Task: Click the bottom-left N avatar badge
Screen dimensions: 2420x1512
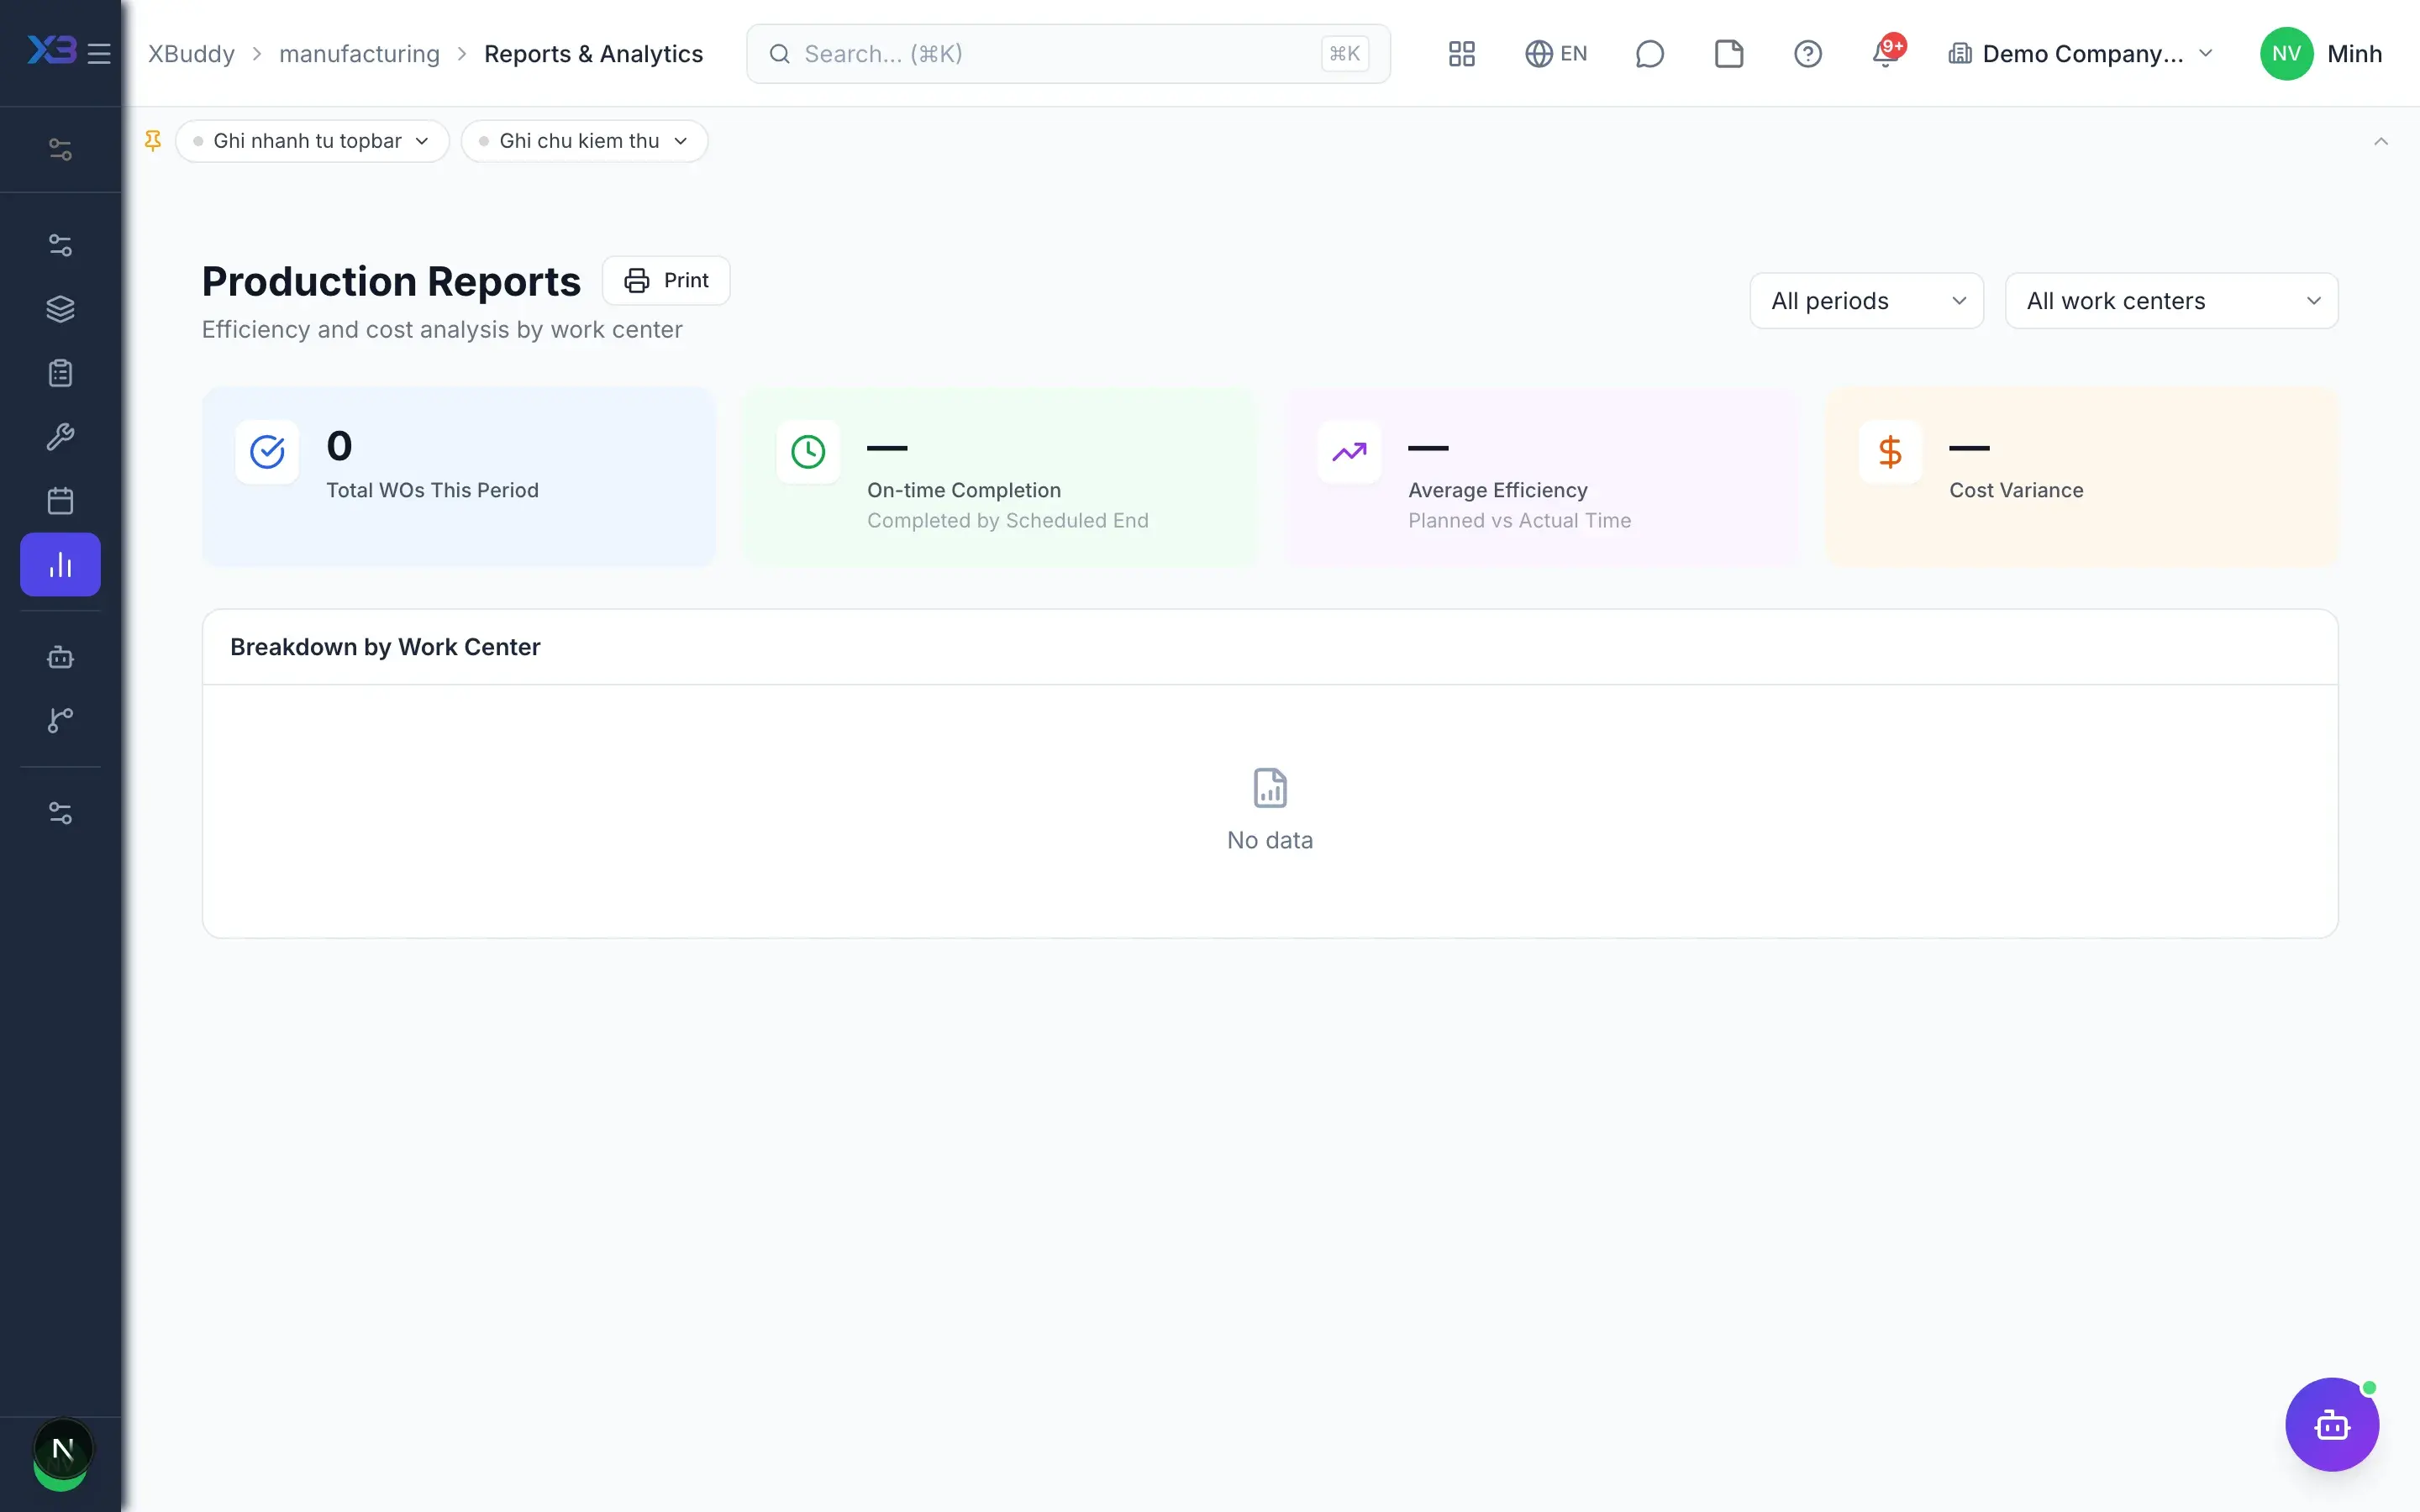Action: pos(62,1450)
